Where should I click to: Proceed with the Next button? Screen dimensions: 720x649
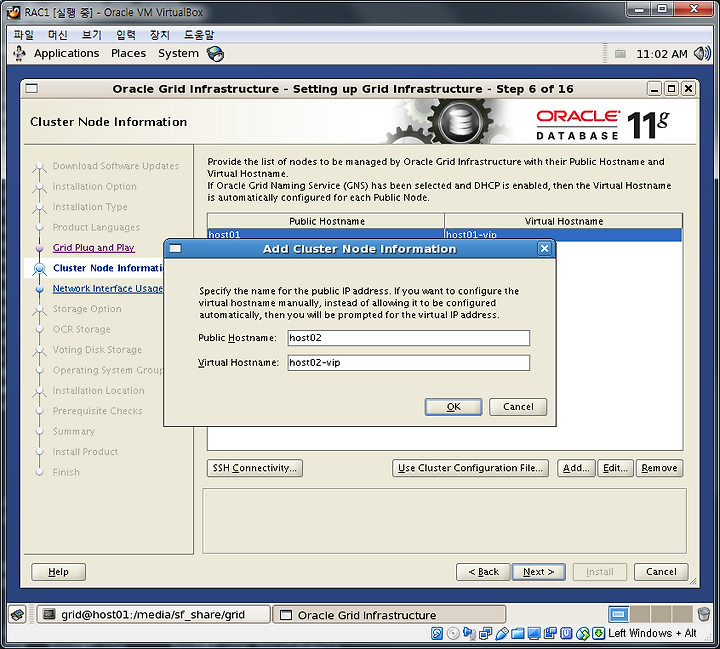539,572
